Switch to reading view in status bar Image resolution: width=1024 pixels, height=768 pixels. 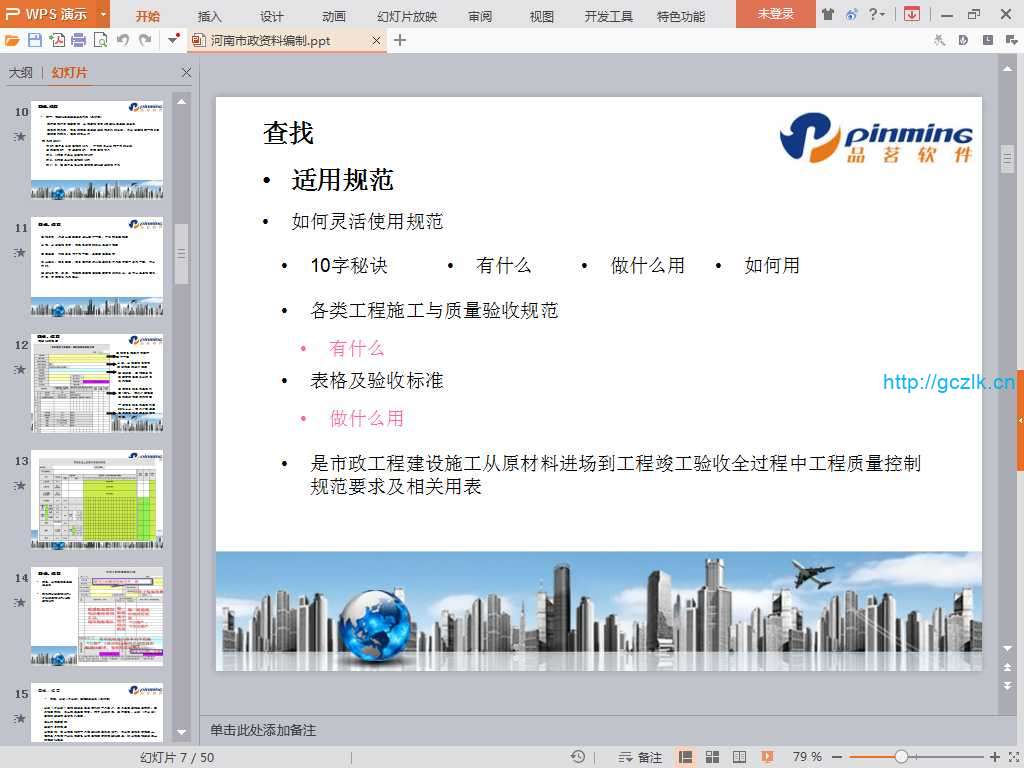(740, 757)
